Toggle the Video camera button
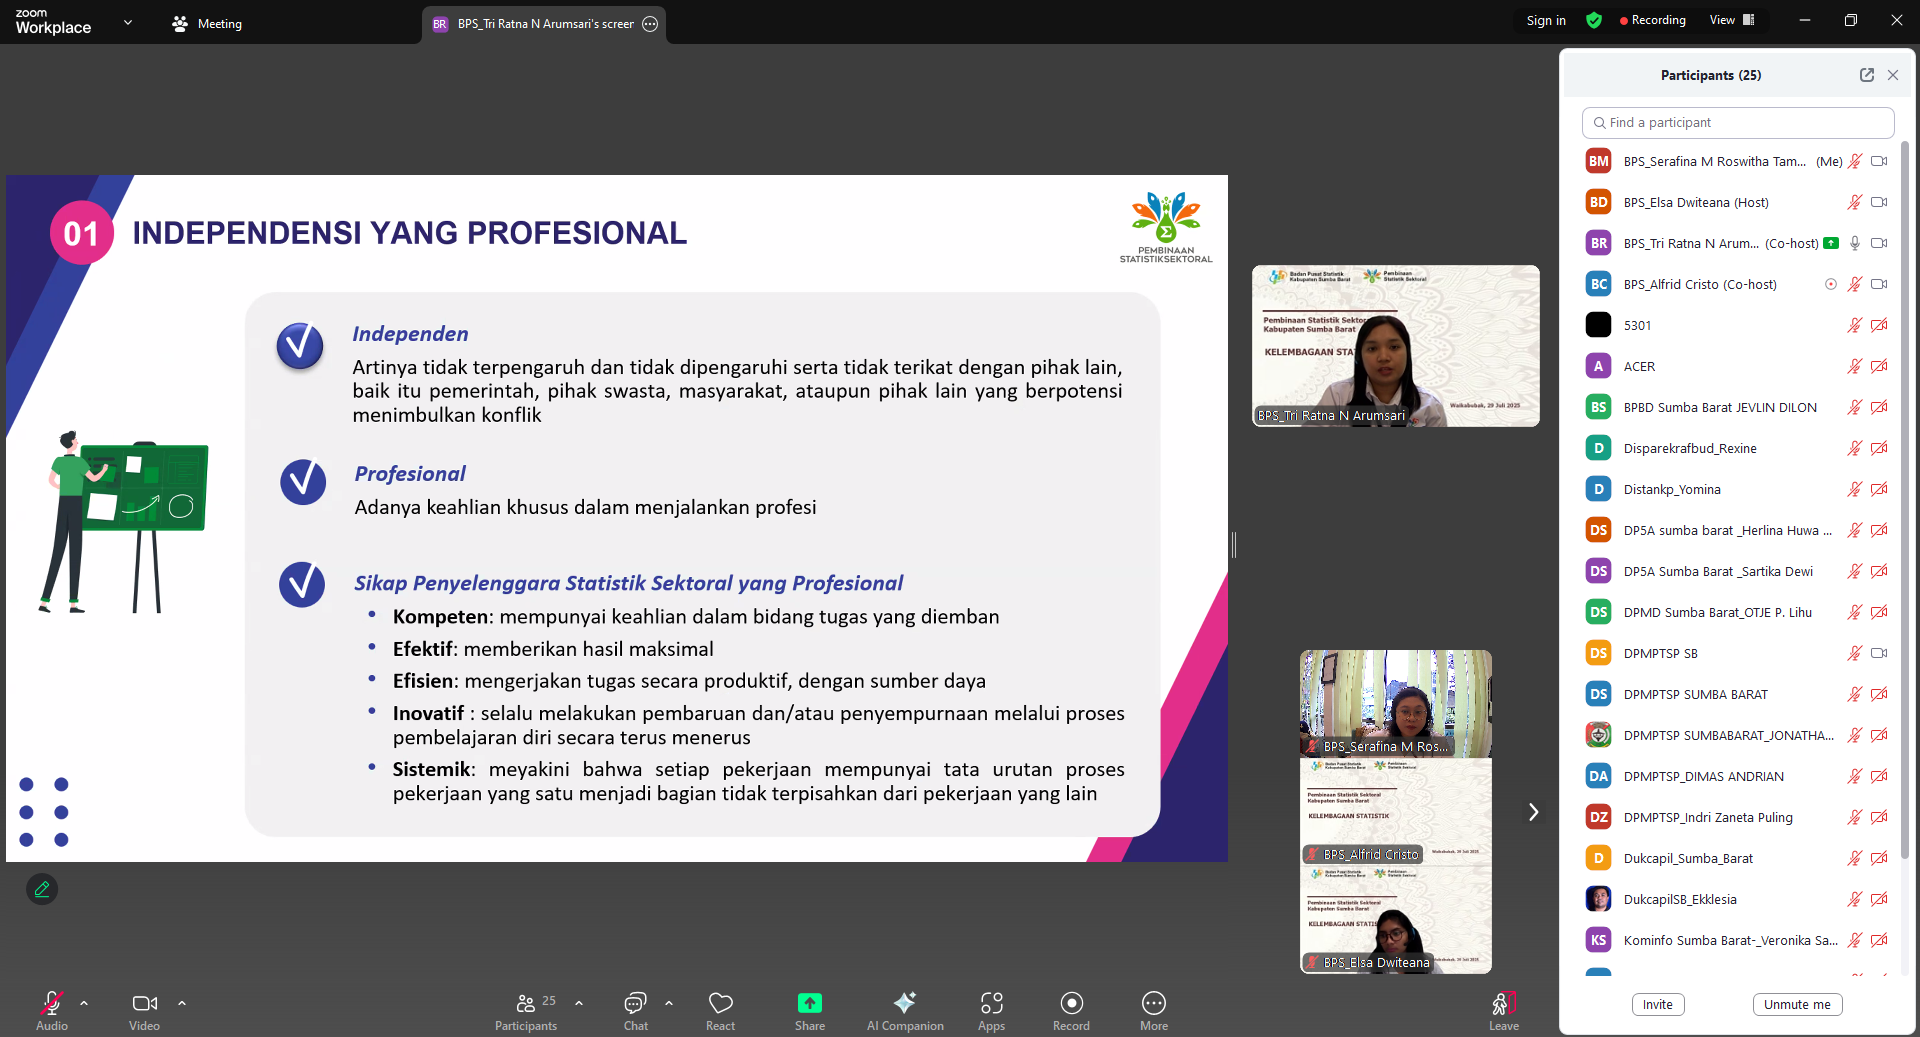The width and height of the screenshot is (1920, 1037). 144,1004
